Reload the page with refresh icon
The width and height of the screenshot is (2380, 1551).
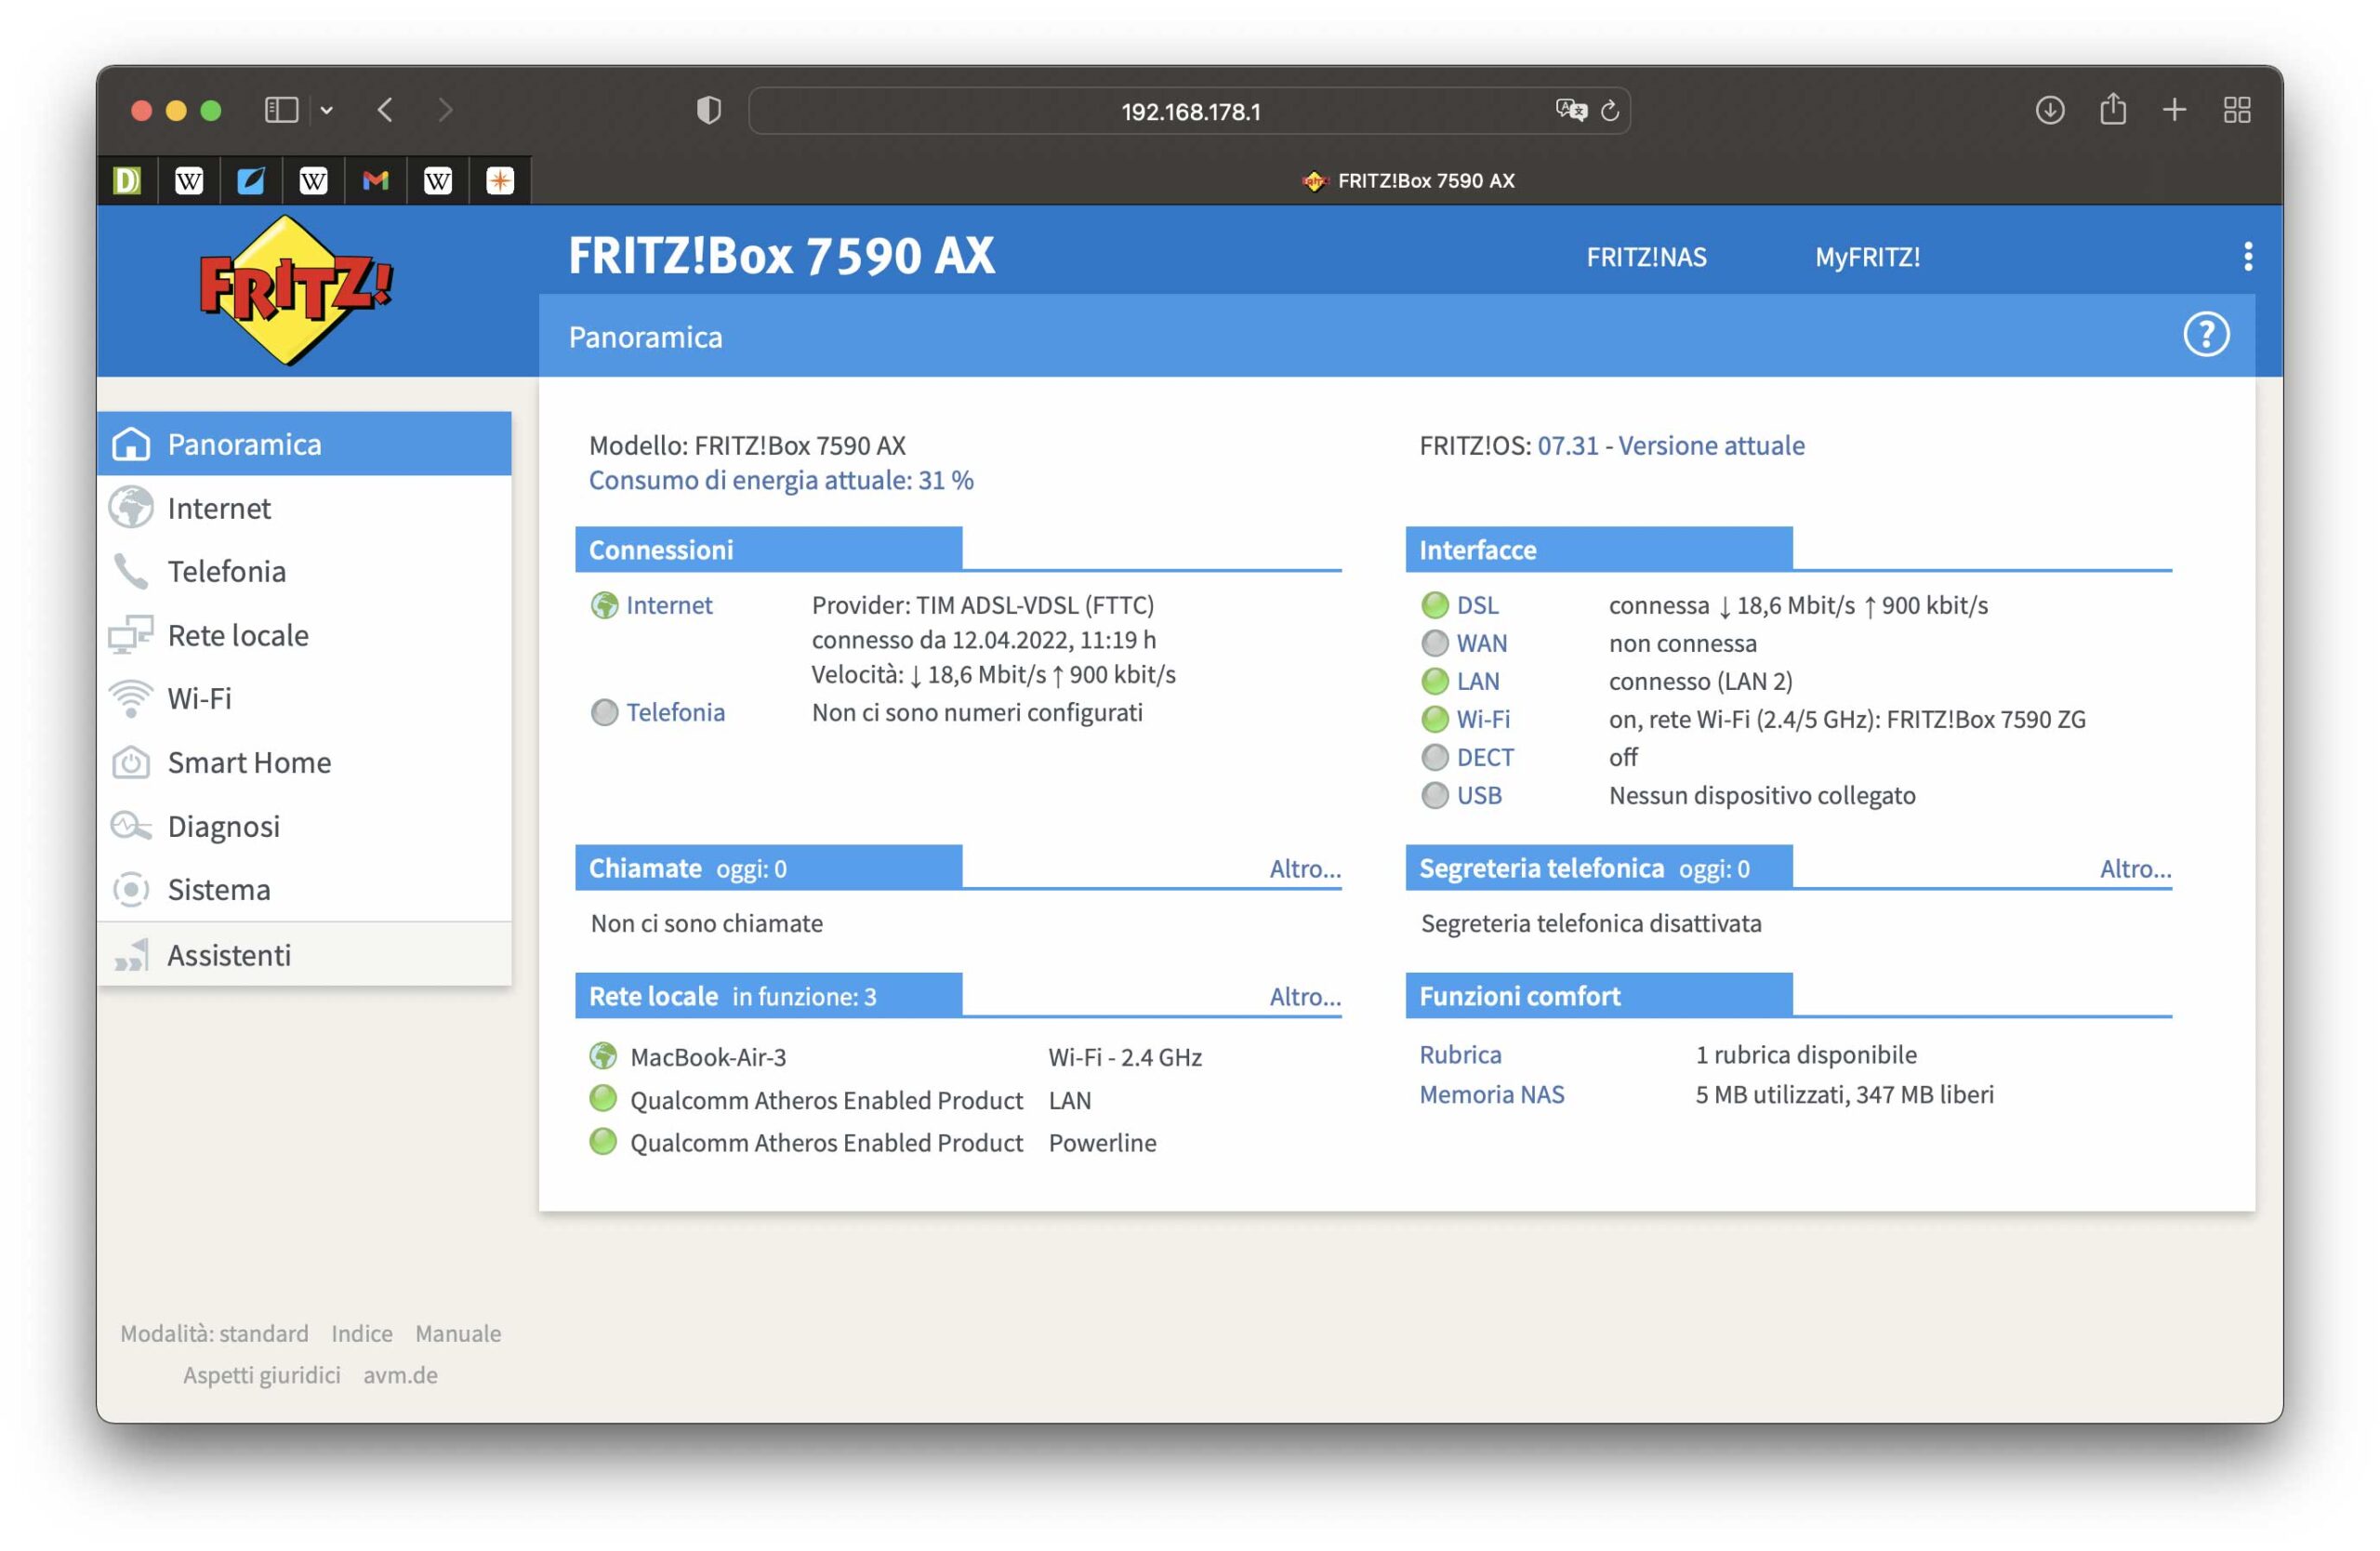pos(1609,110)
